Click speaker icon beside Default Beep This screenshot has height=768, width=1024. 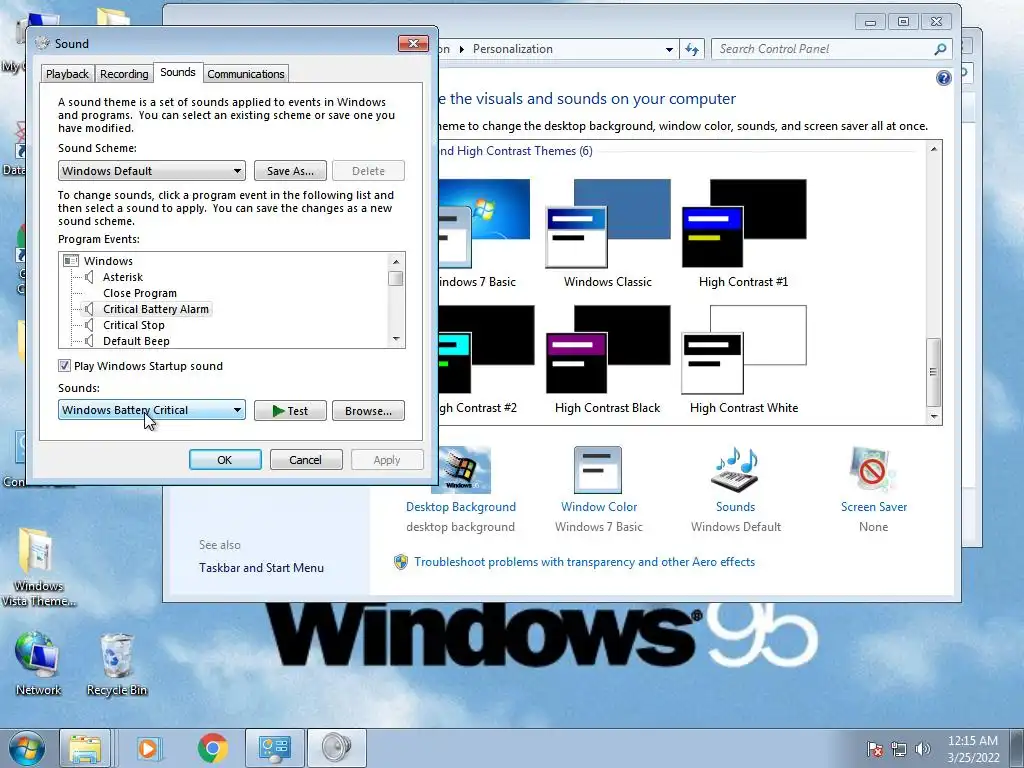[89, 341]
